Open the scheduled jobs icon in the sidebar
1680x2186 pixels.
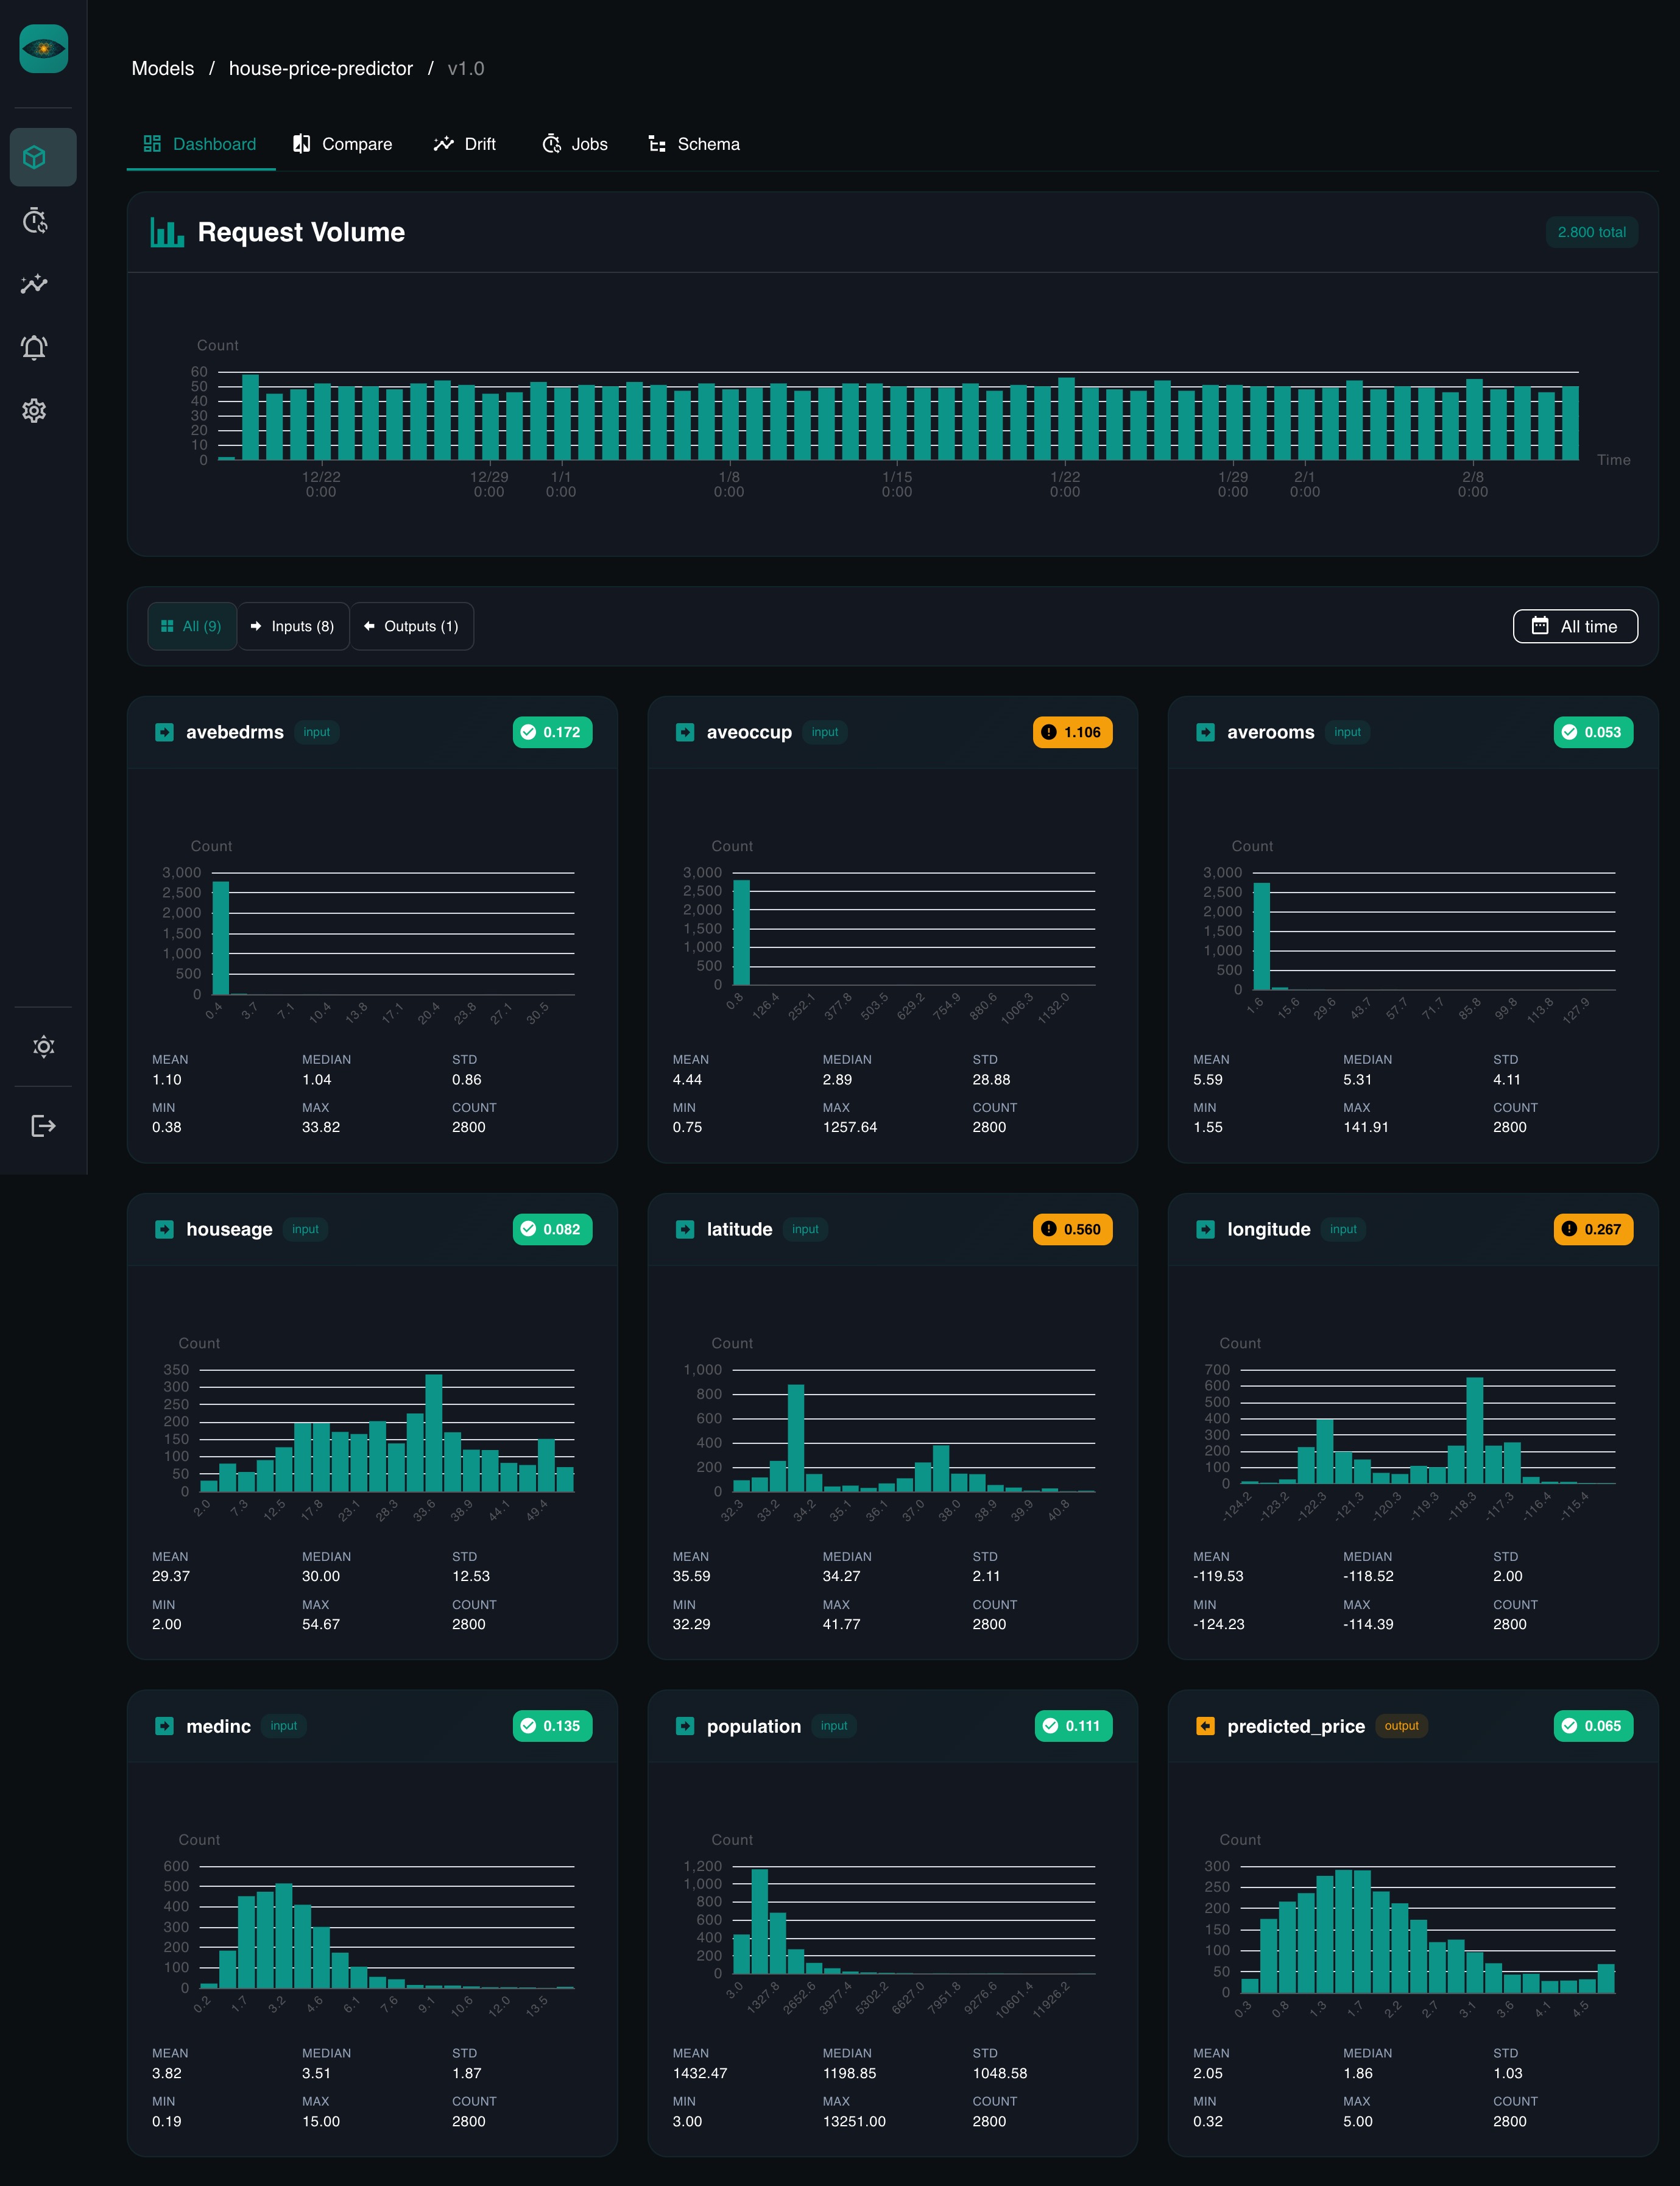(35, 222)
